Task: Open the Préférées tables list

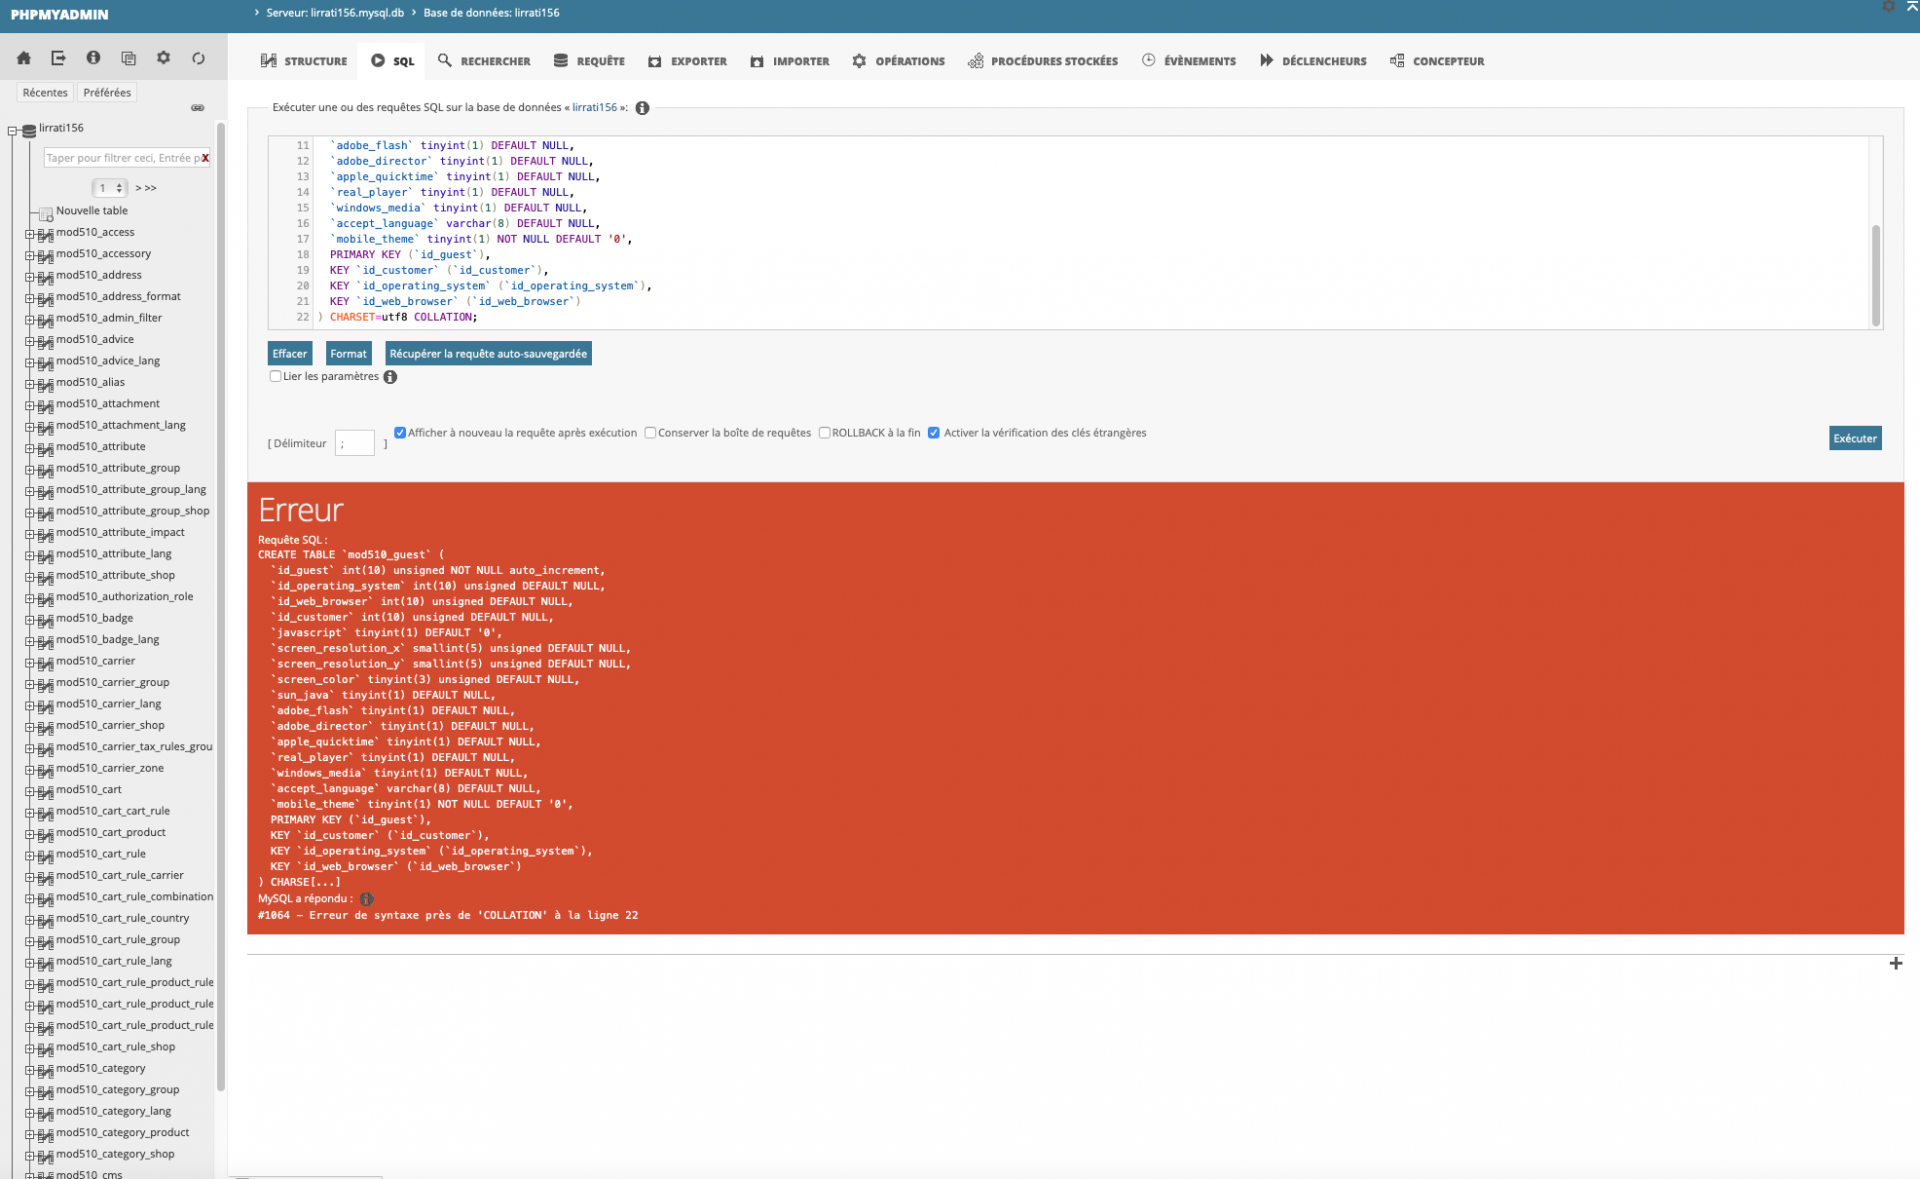Action: point(107,93)
